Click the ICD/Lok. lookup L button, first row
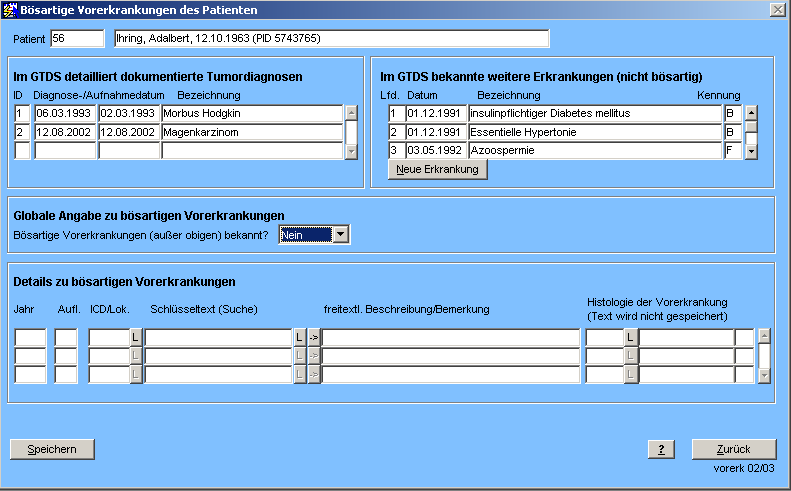This screenshot has height=491, width=791. [137, 338]
